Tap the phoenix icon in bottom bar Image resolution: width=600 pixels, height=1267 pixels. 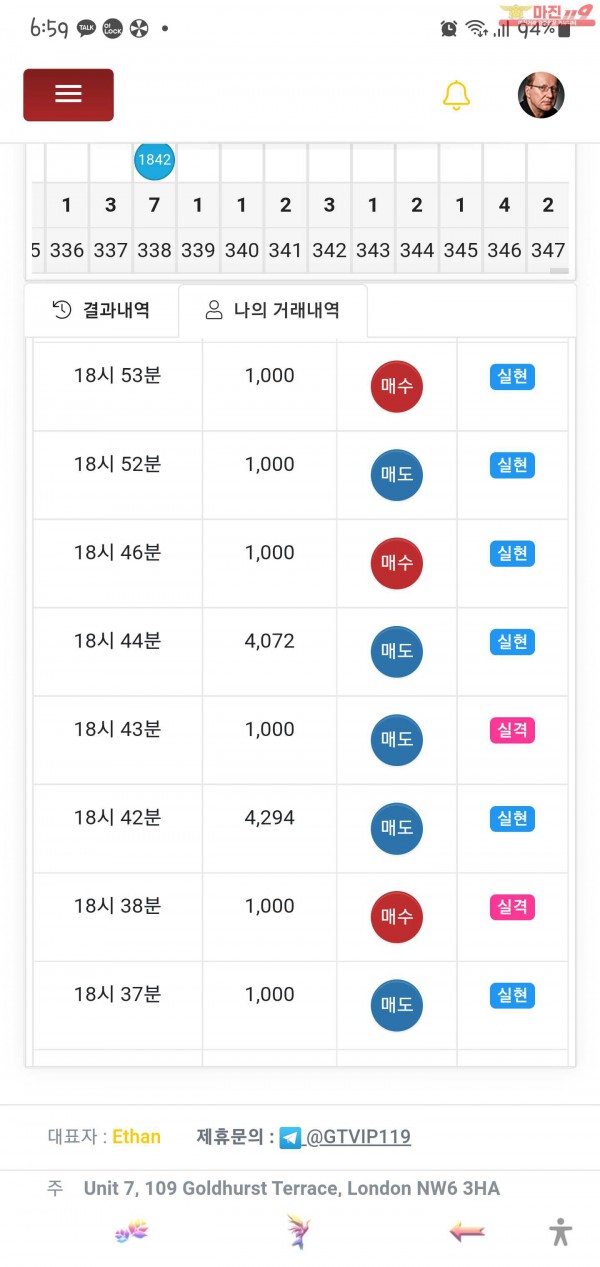pyautogui.click(x=298, y=1232)
